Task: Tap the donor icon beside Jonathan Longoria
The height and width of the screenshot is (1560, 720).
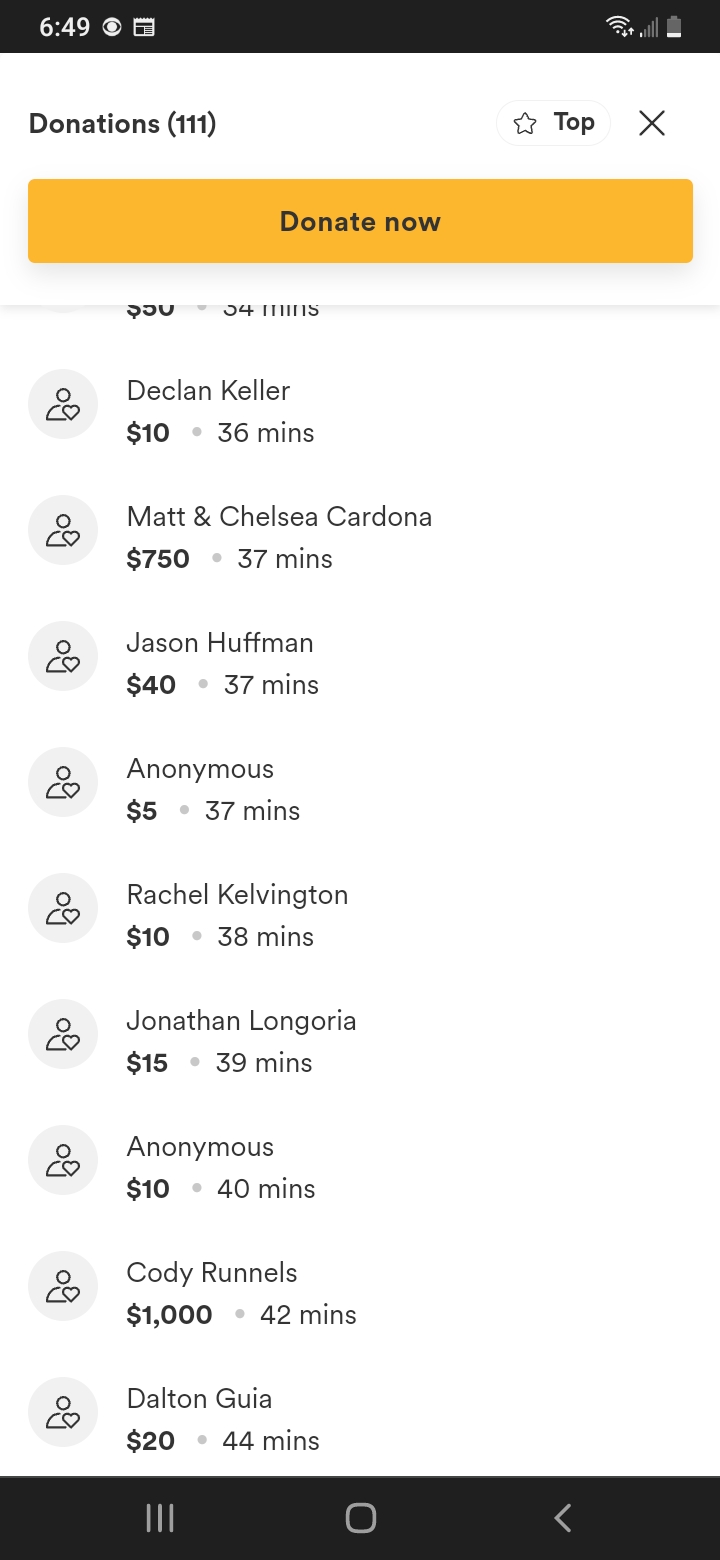Action: (63, 1034)
